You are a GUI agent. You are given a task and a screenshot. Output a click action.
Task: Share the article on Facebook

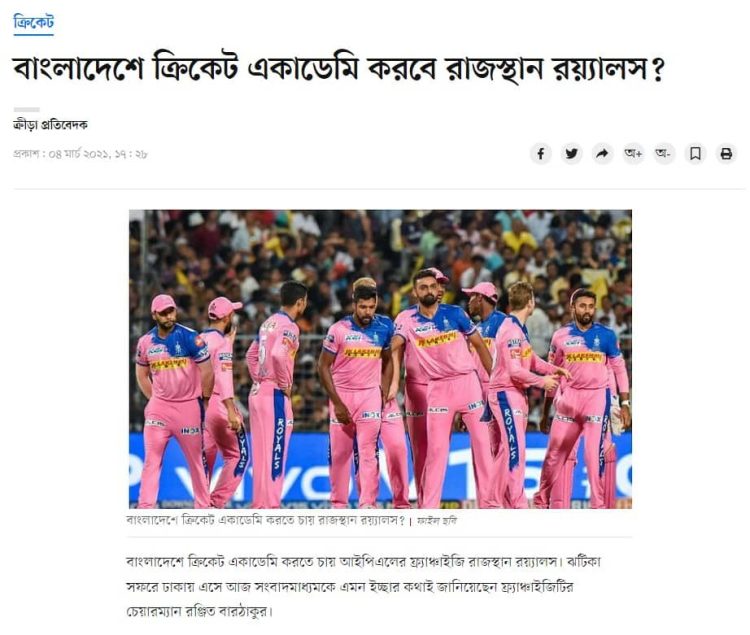[540, 153]
